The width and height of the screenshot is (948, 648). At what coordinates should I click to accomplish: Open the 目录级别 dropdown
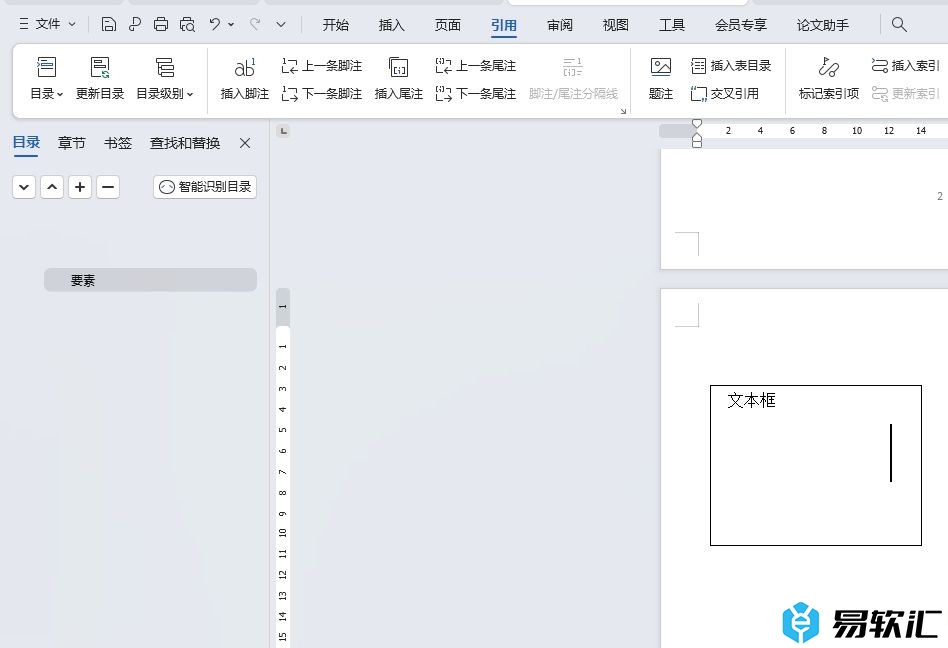point(164,78)
